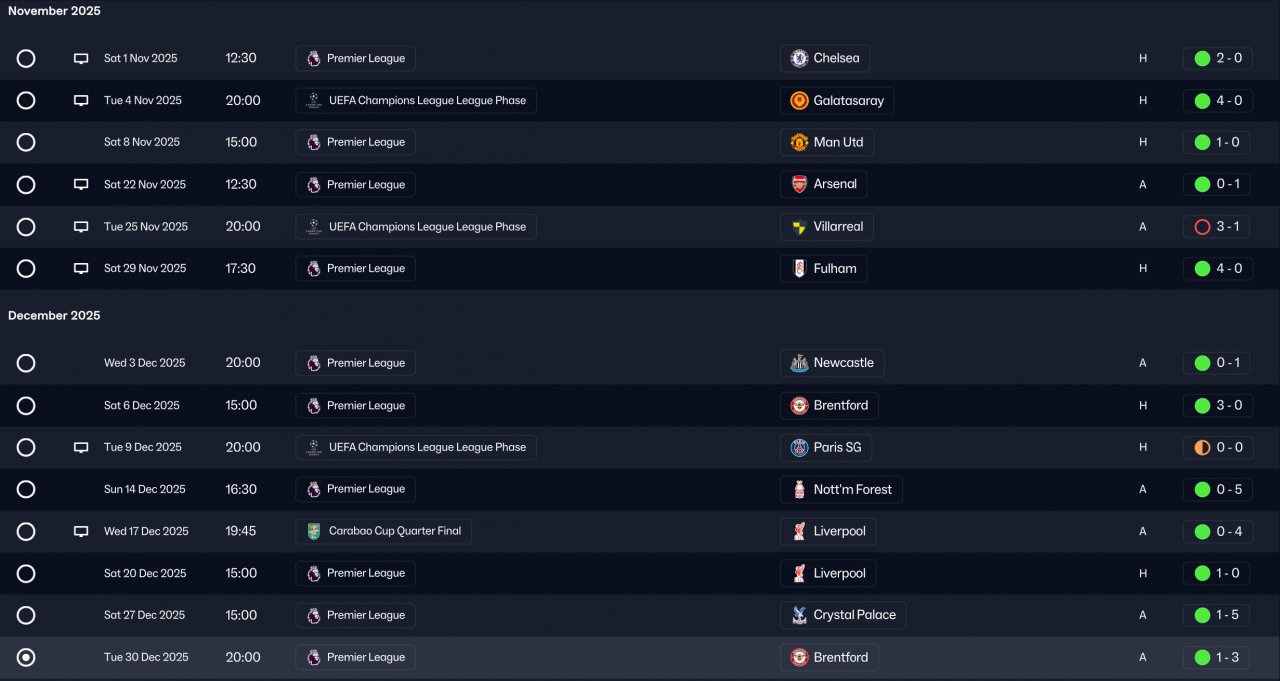Click the Crystal Palace club badge icon

coord(799,616)
